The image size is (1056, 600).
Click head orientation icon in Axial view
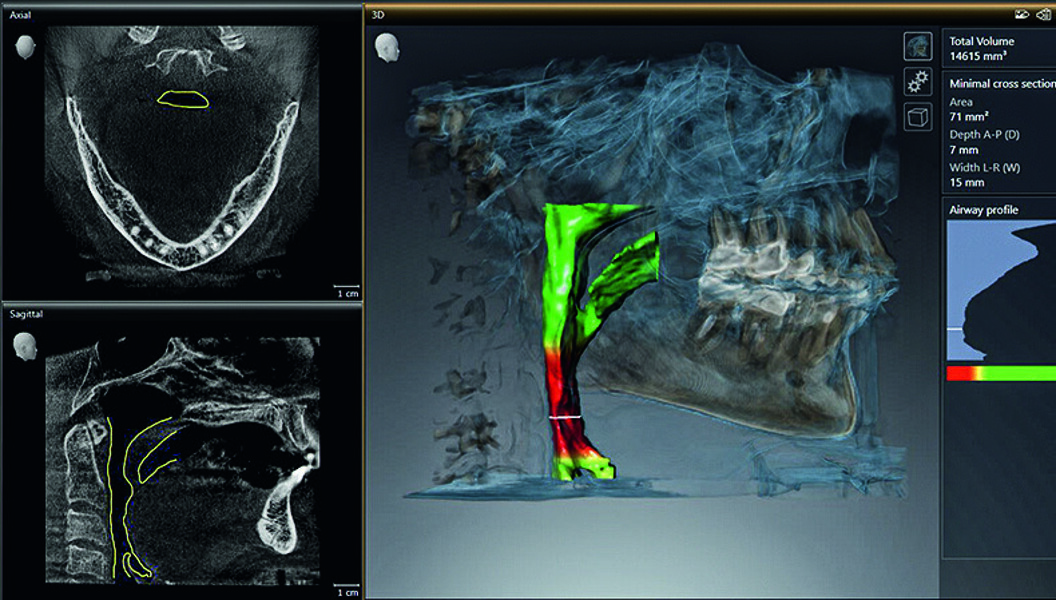click(25, 47)
